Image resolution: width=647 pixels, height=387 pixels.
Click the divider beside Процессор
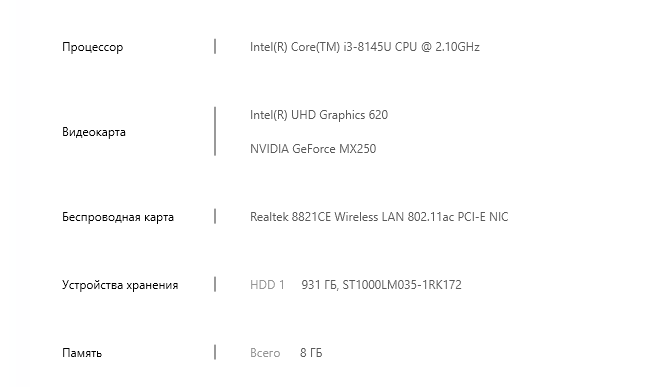215,47
